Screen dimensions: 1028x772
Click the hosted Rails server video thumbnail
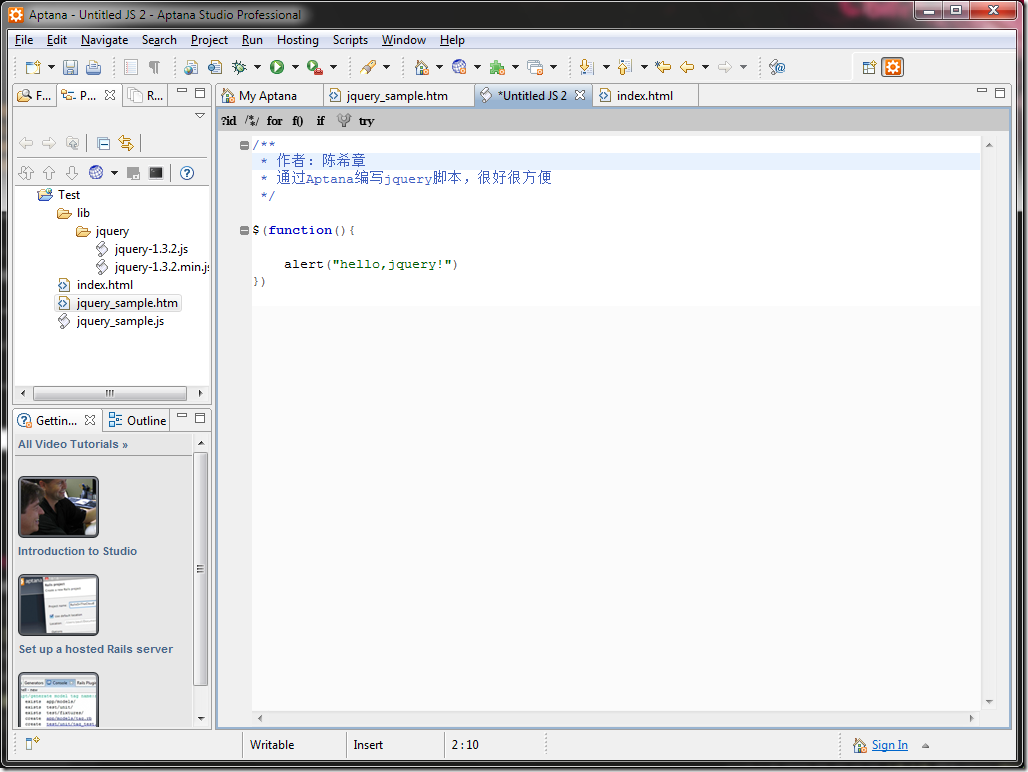pyautogui.click(x=58, y=605)
